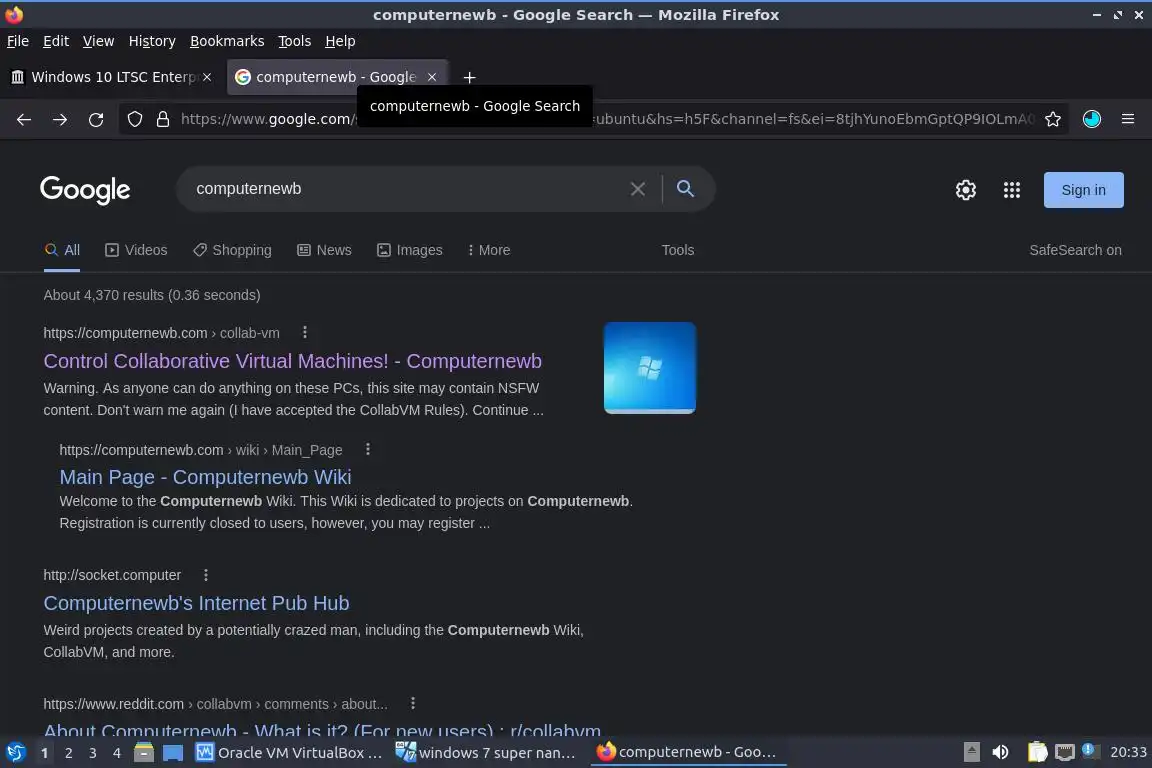Open the Firefox hamburger application menu
The height and width of the screenshot is (768, 1152).
(1128, 119)
